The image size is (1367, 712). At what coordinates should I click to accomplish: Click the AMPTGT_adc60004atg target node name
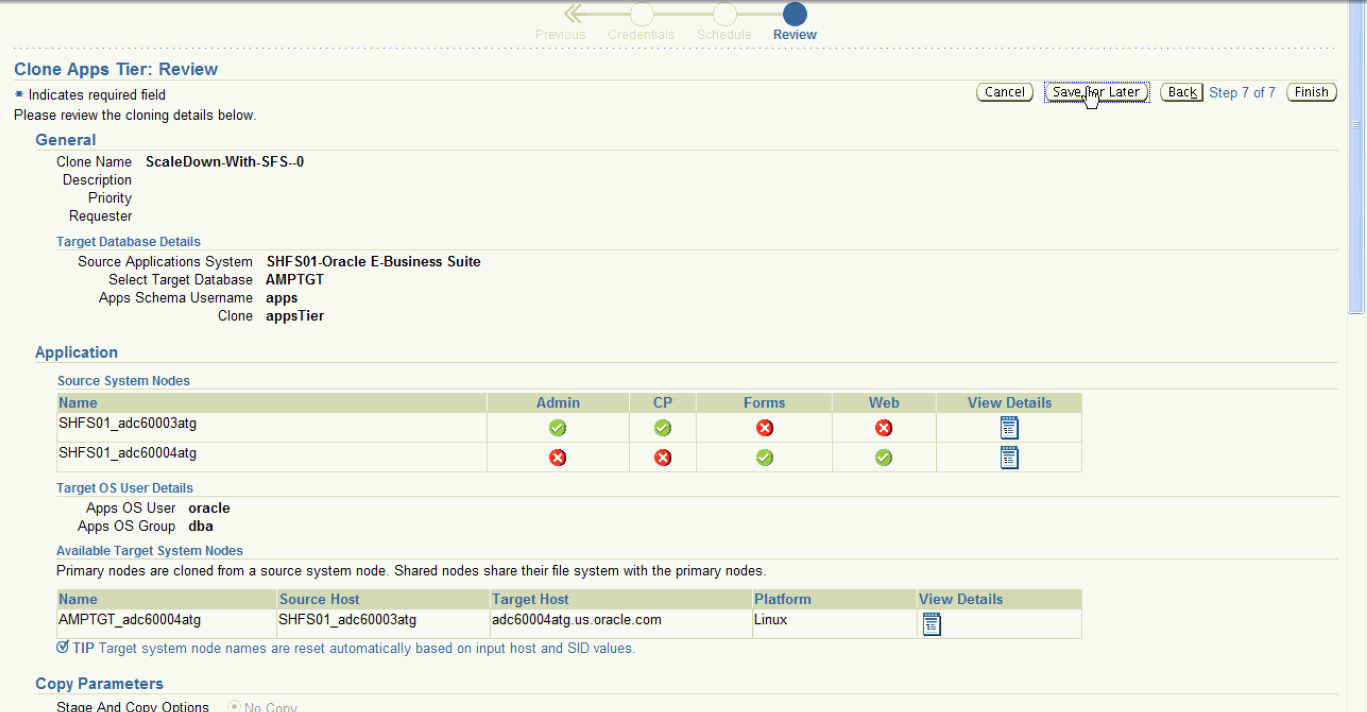(130, 619)
